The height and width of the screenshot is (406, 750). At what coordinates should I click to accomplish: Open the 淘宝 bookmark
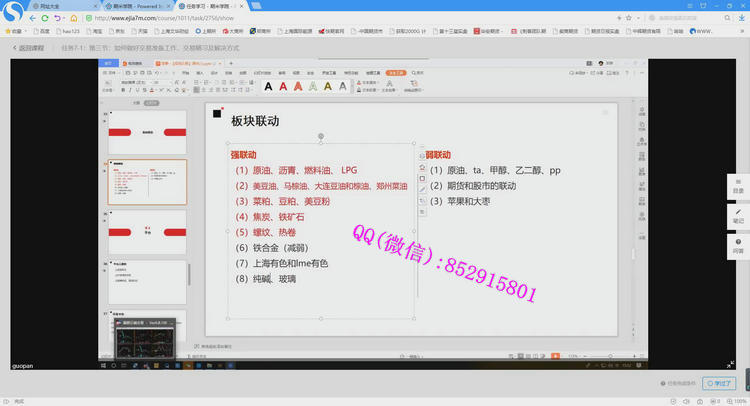click(x=97, y=31)
